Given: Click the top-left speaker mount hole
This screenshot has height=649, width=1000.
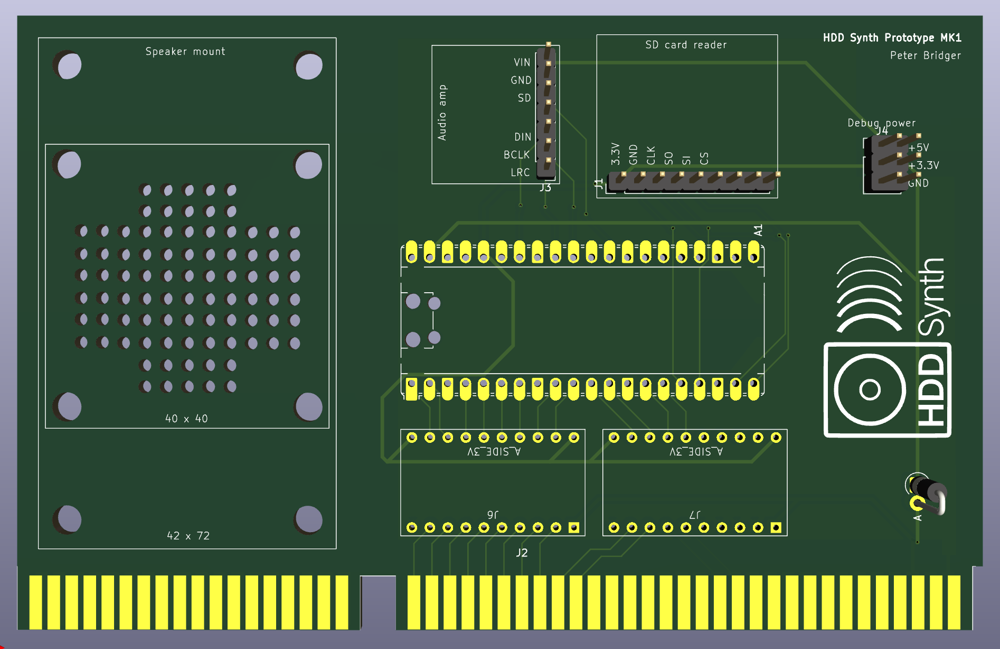Looking at the screenshot, I should coord(69,67).
